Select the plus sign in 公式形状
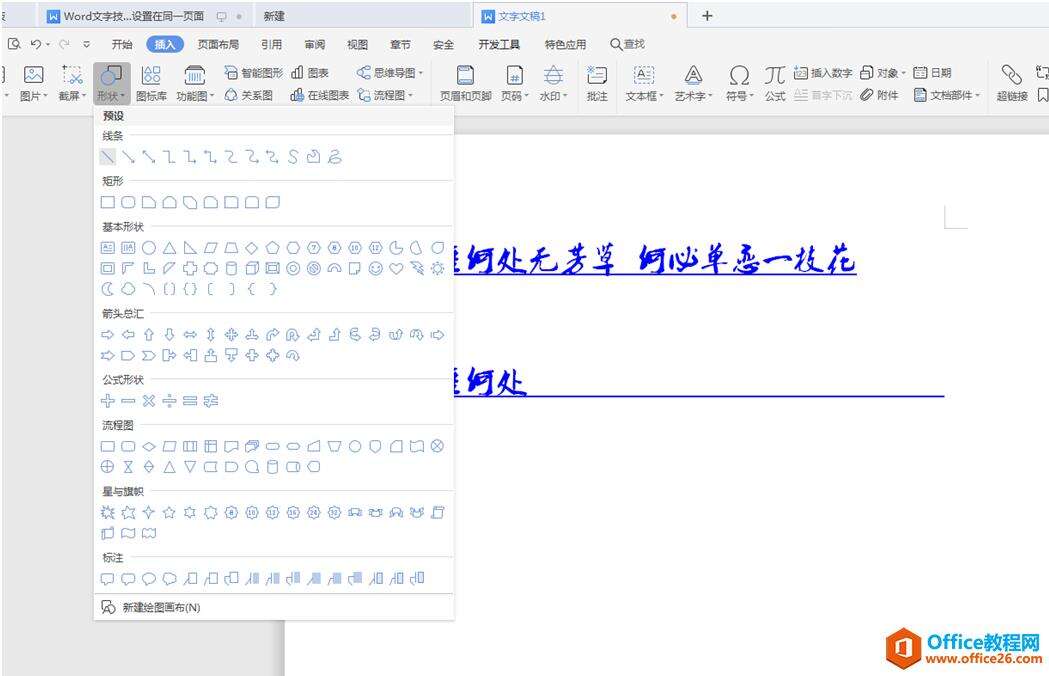This screenshot has width=1049, height=676. tap(108, 401)
